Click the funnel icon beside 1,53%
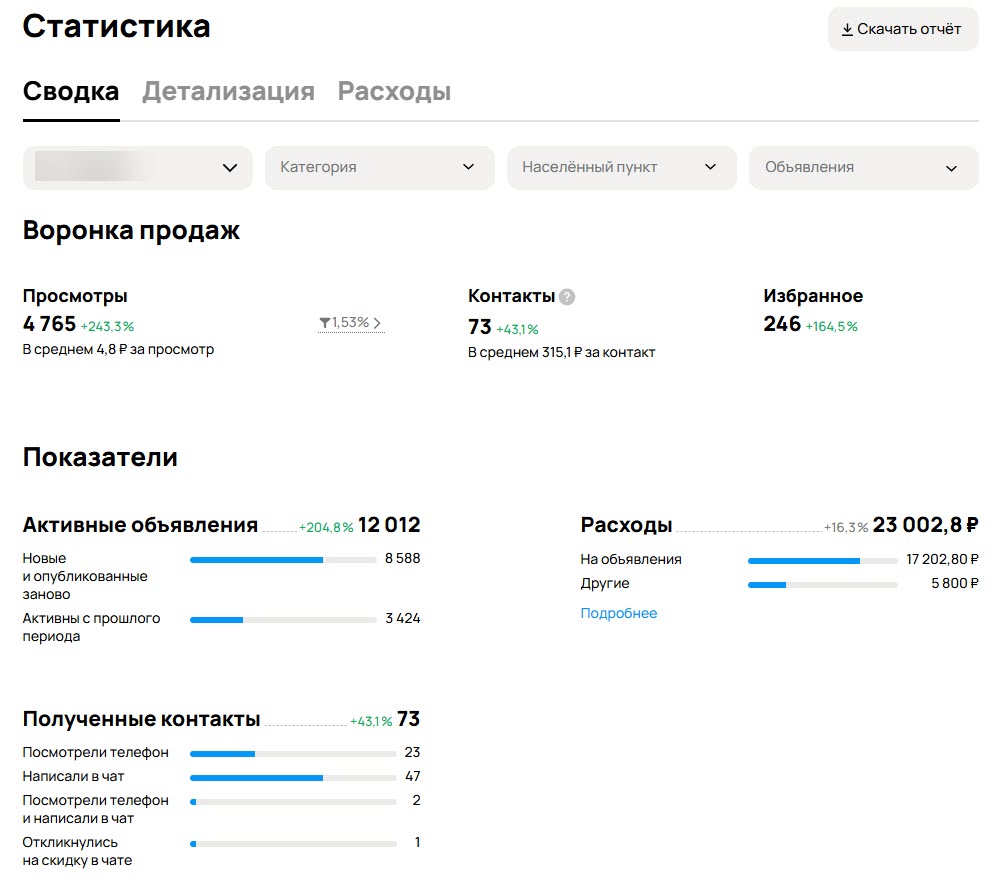Image resolution: width=1005 pixels, height=880 pixels. pos(326,322)
